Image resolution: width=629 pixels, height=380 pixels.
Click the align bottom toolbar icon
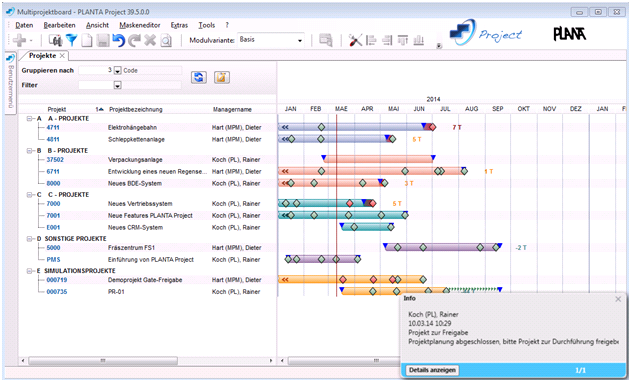tap(418, 40)
